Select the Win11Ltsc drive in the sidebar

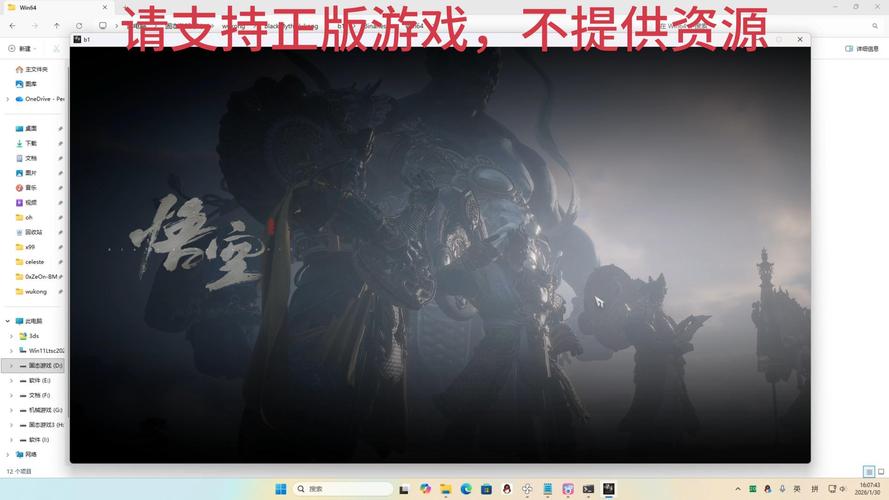coord(41,351)
